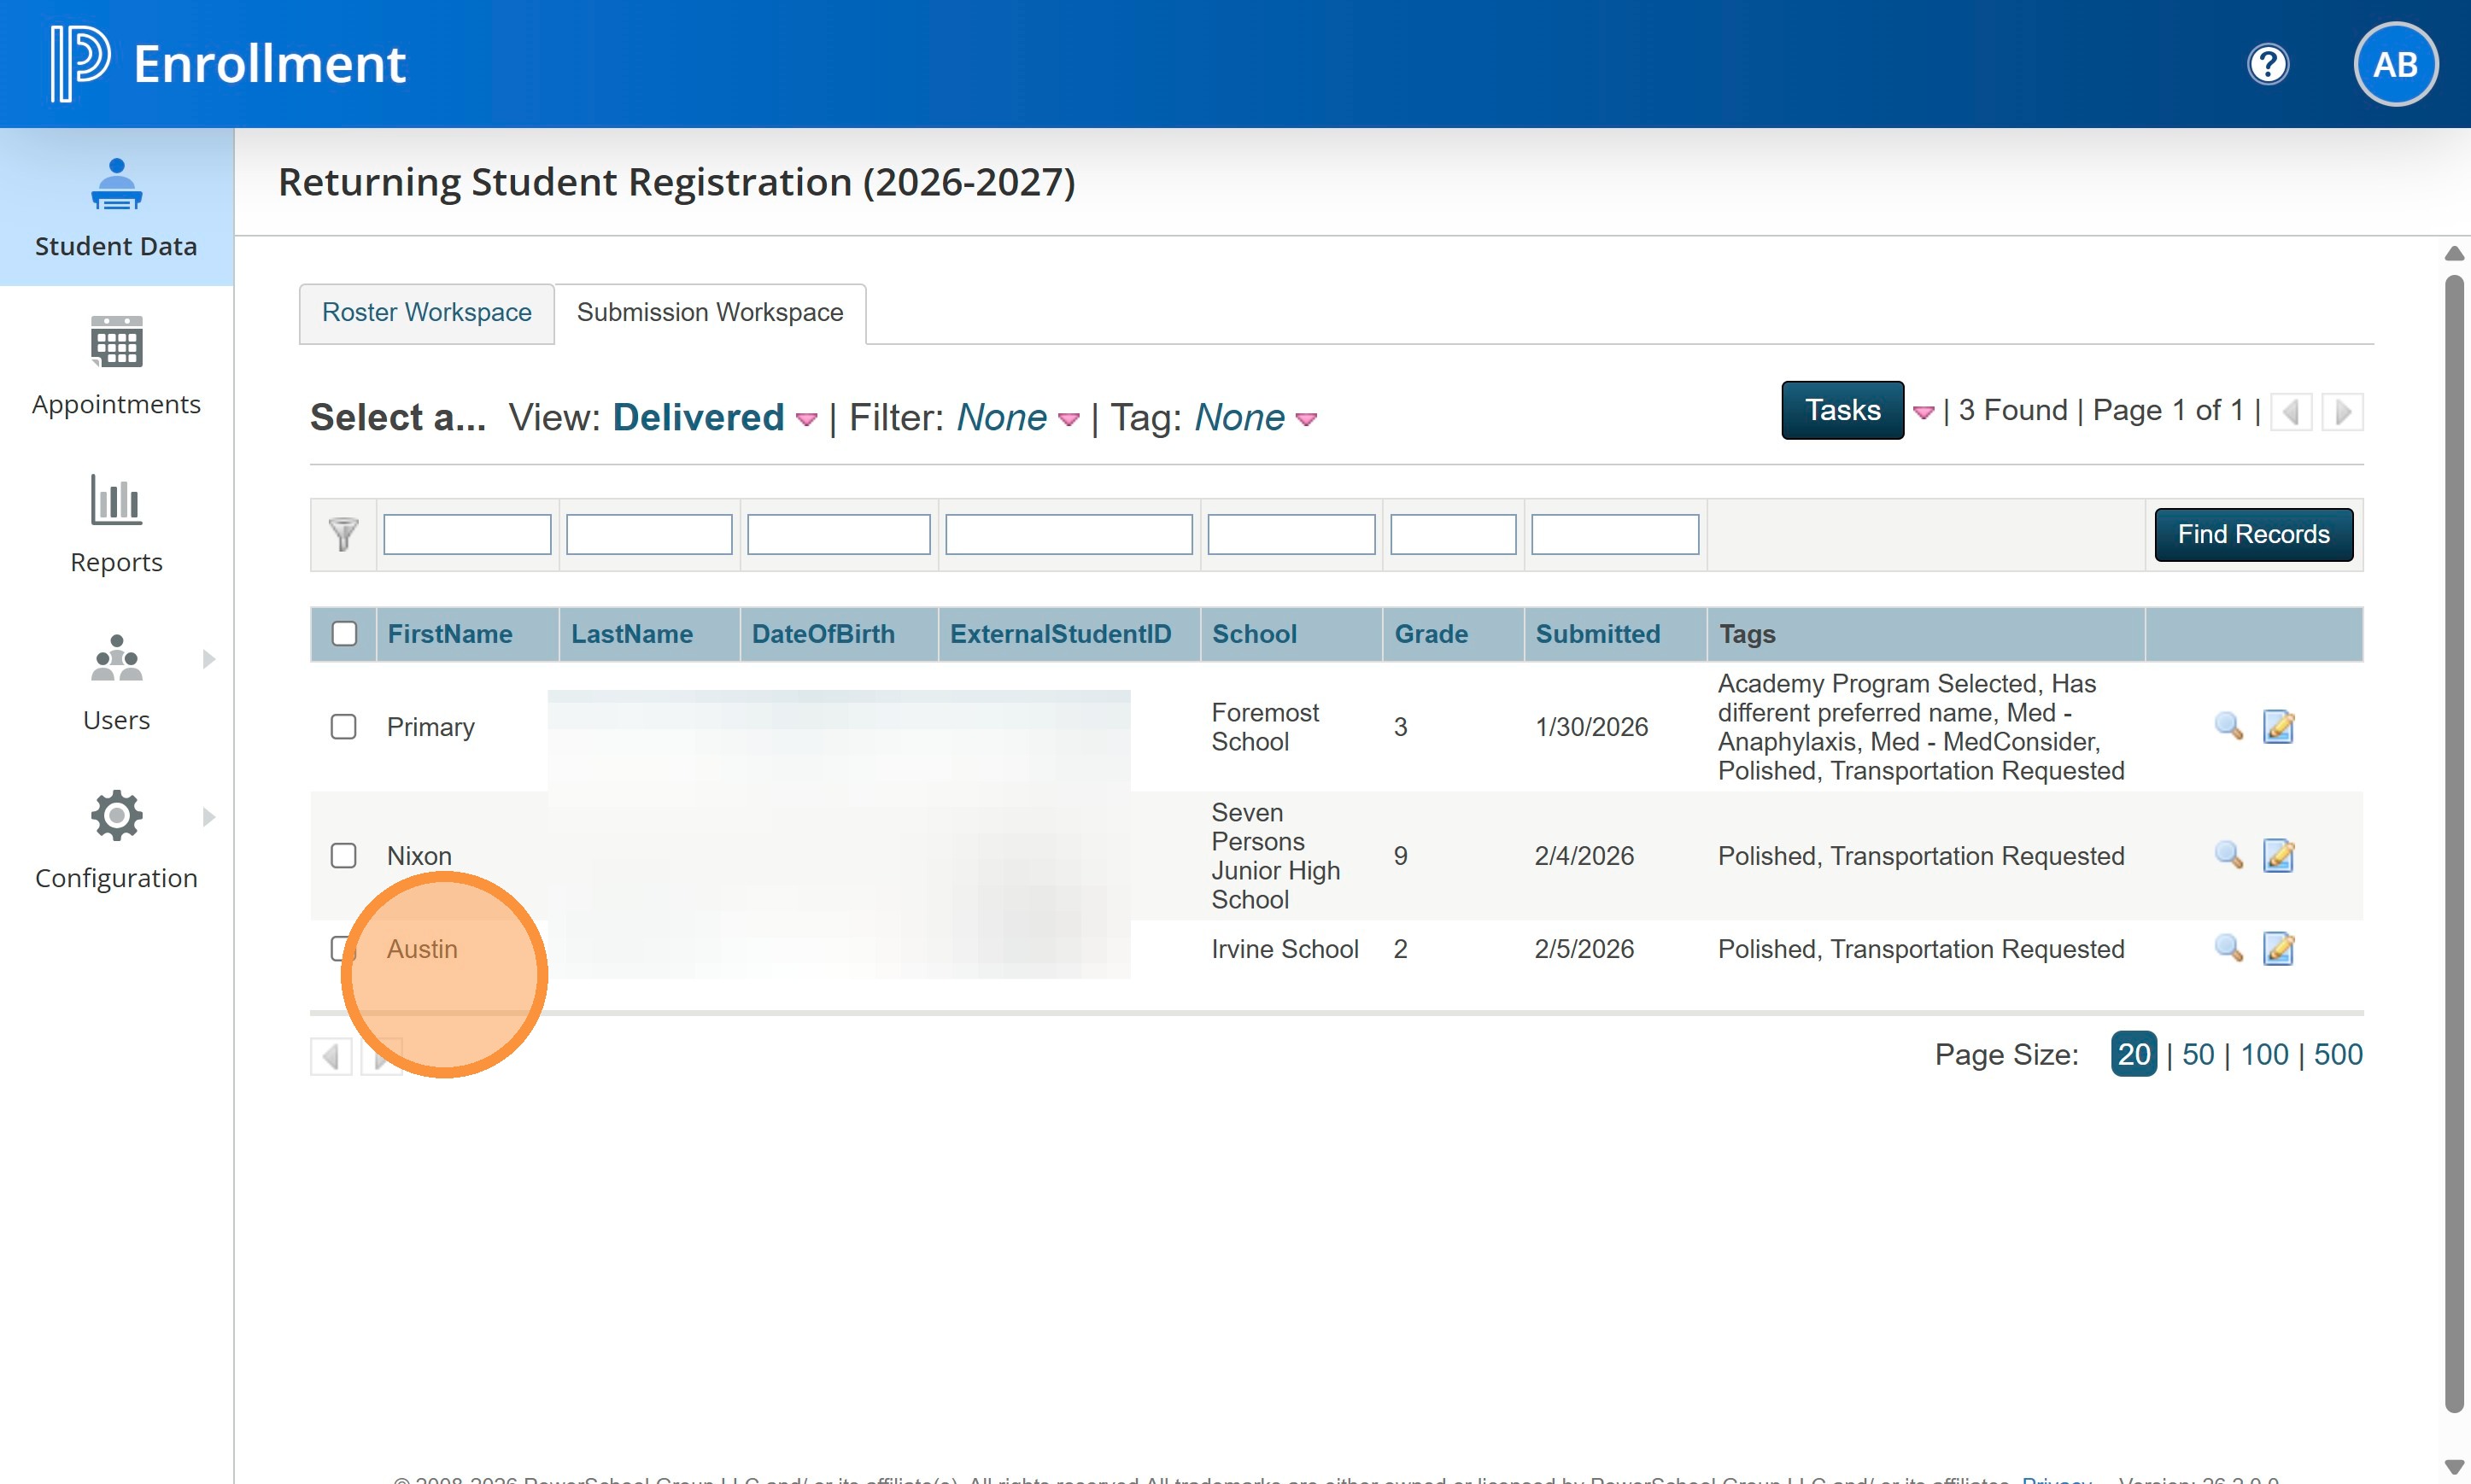
Task: View the Primary row with the magnifier icon
Action: pos(2228,726)
